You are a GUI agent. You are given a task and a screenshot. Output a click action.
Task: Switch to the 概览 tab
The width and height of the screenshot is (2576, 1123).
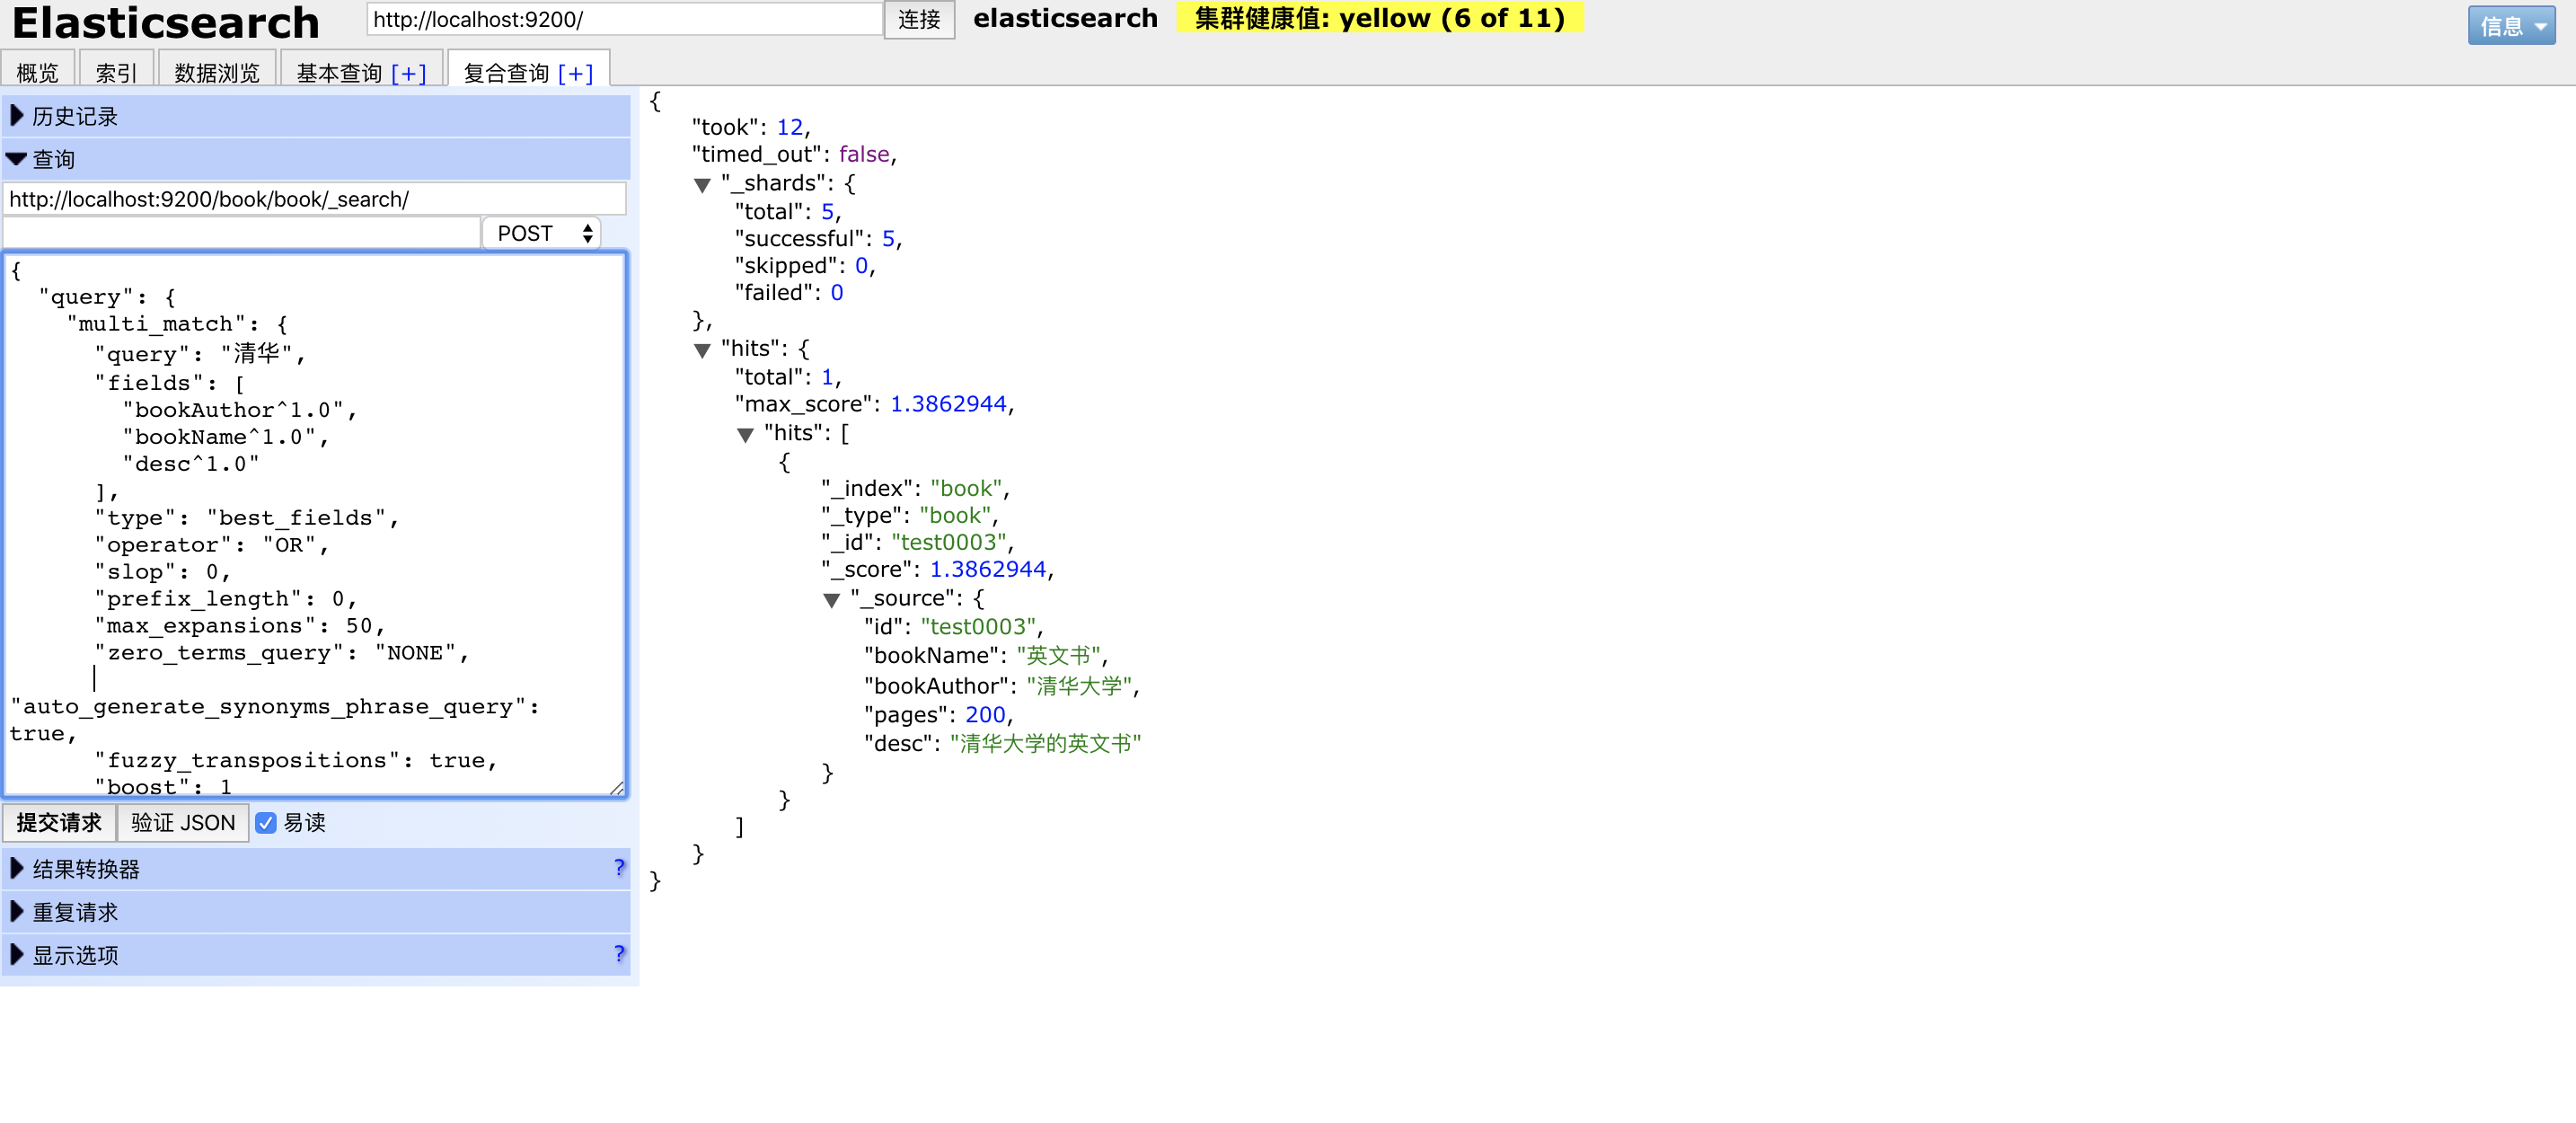tap(38, 73)
